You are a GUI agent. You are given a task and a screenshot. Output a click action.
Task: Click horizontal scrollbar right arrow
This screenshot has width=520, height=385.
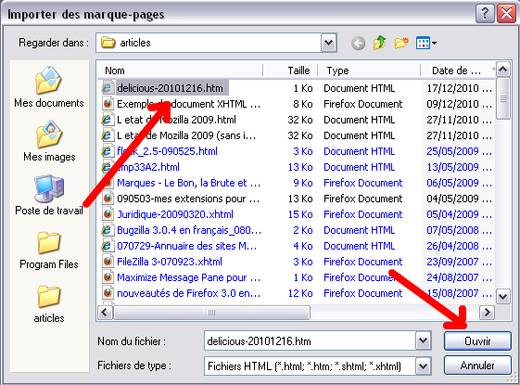[487, 312]
